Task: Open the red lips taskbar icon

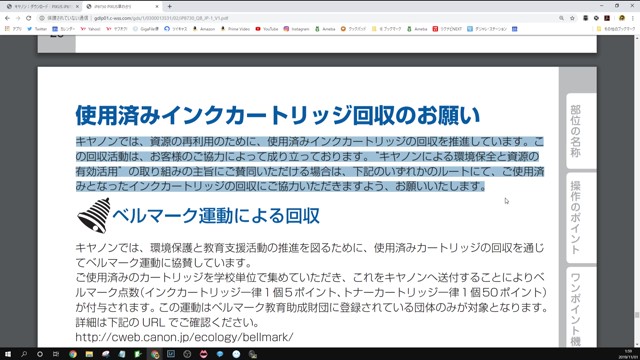Action: point(203,354)
